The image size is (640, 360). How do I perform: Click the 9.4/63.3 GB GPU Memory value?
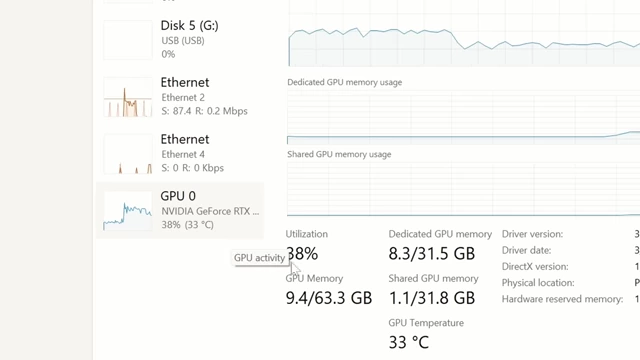click(x=329, y=298)
